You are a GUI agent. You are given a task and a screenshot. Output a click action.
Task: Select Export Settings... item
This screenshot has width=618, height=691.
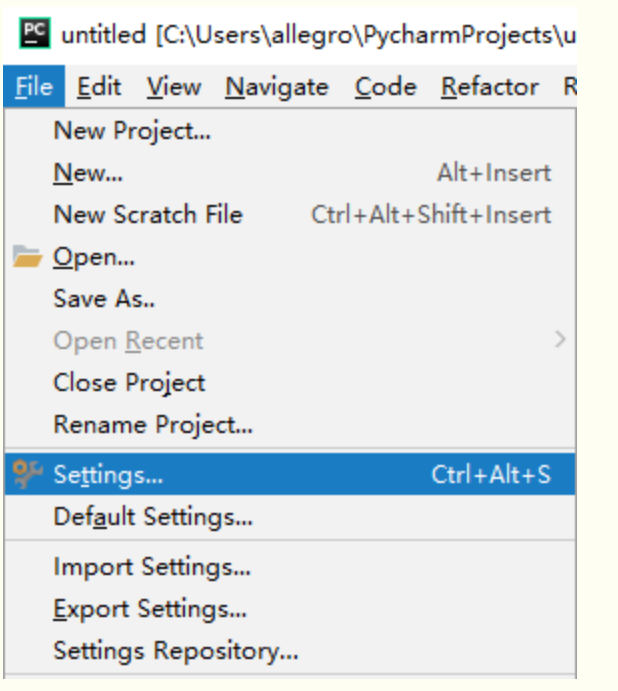[x=149, y=609]
